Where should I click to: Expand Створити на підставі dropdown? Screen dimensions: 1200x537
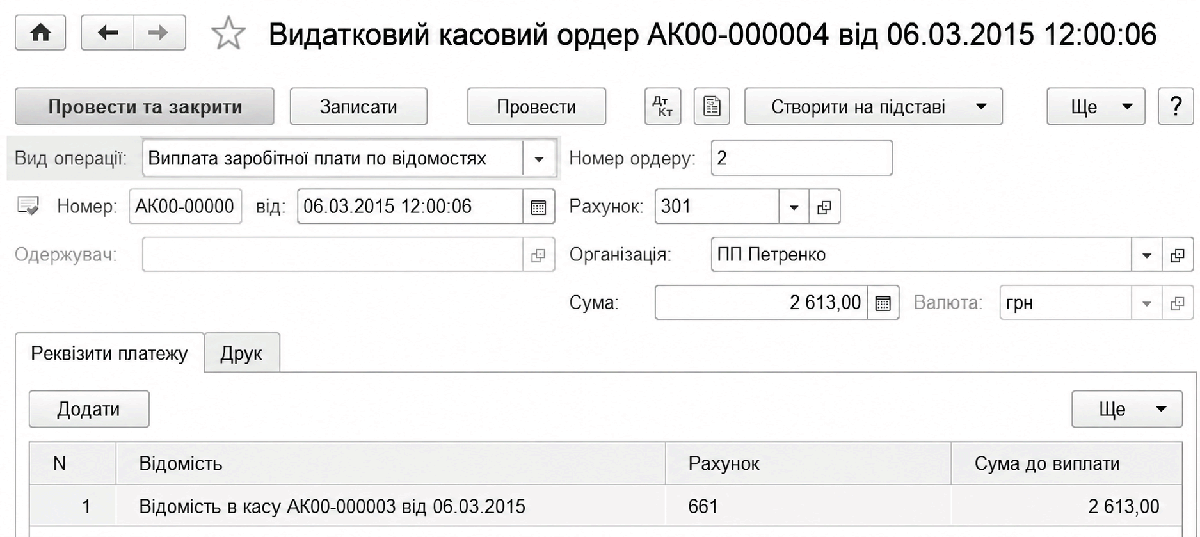tap(873, 106)
